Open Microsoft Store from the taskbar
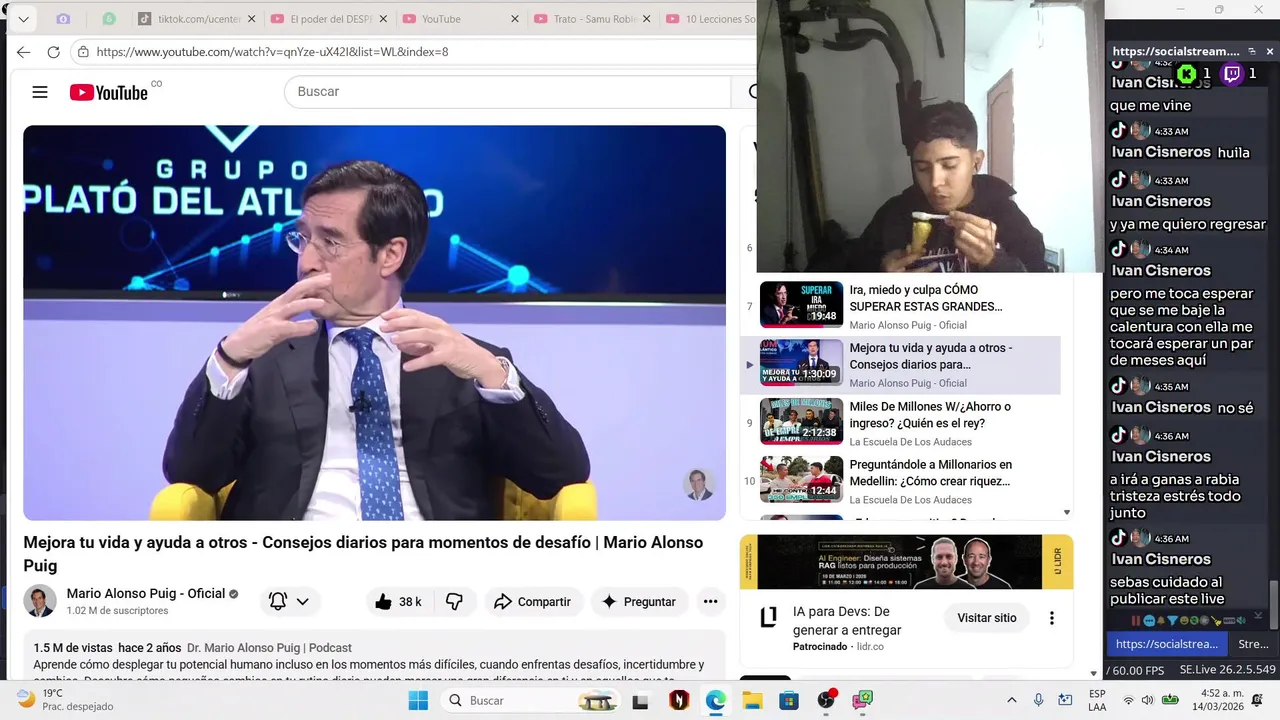1280x720 pixels. [789, 700]
